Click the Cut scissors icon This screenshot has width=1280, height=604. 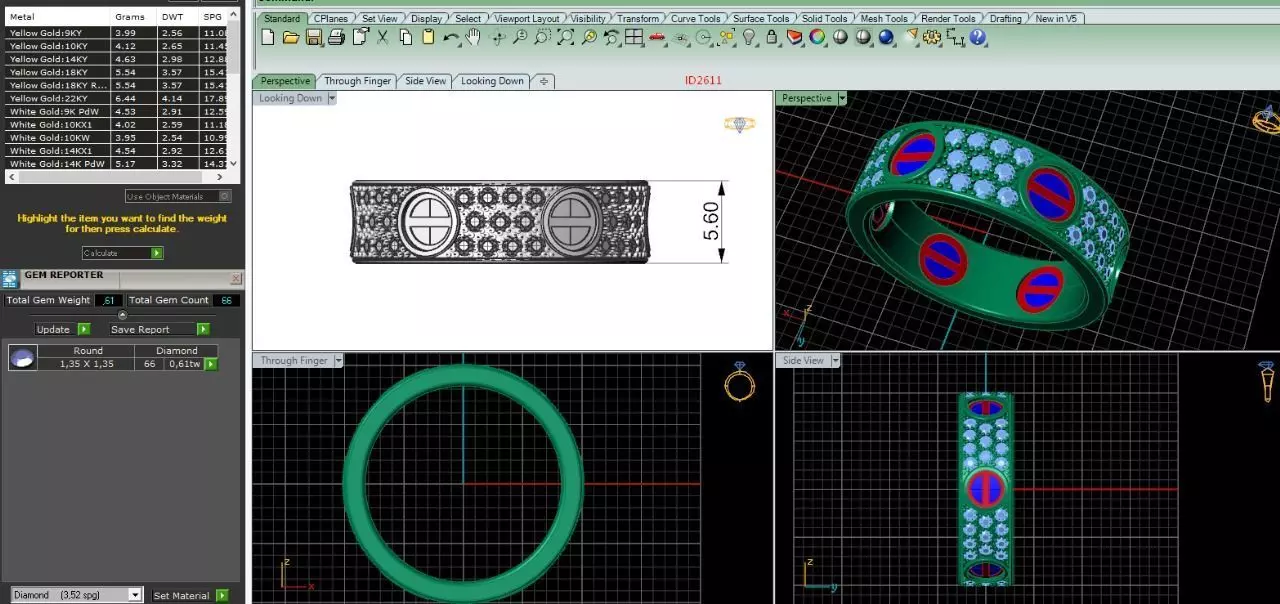382,37
